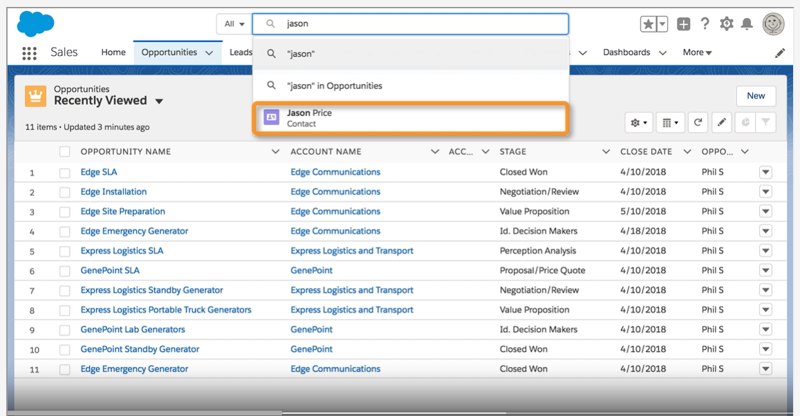The image size is (800, 416).
Task: Open the Help question mark icon
Action: [705, 23]
